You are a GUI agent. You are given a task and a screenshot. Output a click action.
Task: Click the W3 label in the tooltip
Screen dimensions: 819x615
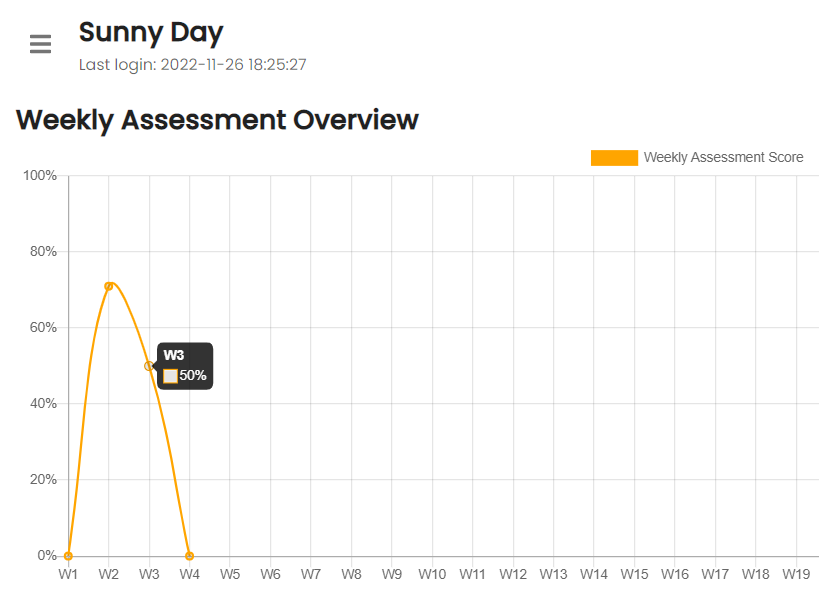173,354
